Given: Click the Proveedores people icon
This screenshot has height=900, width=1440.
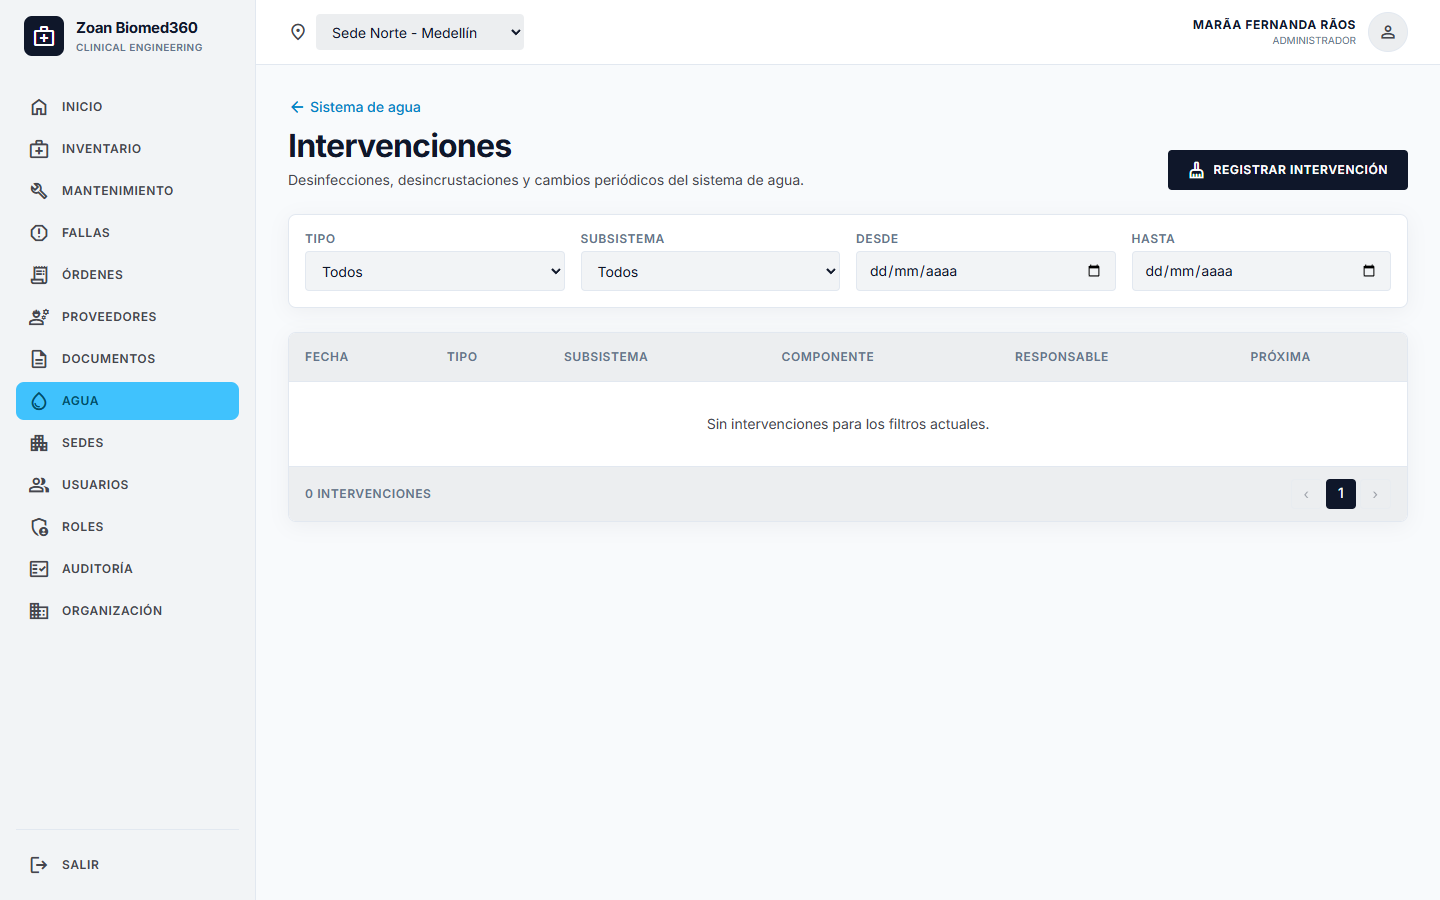Looking at the screenshot, I should [x=39, y=317].
